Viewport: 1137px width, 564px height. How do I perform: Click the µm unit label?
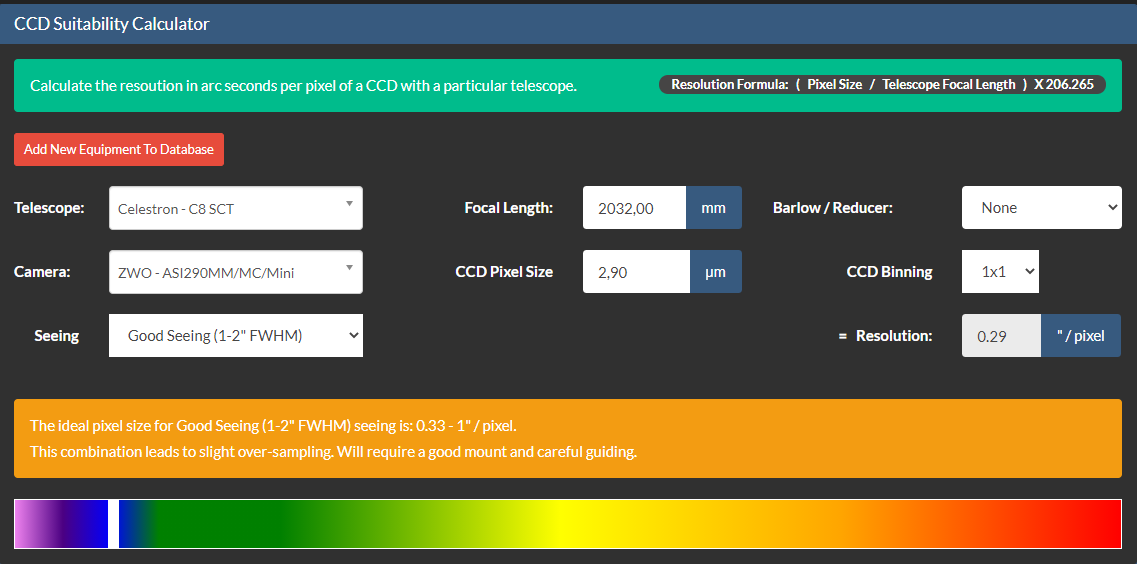715,272
